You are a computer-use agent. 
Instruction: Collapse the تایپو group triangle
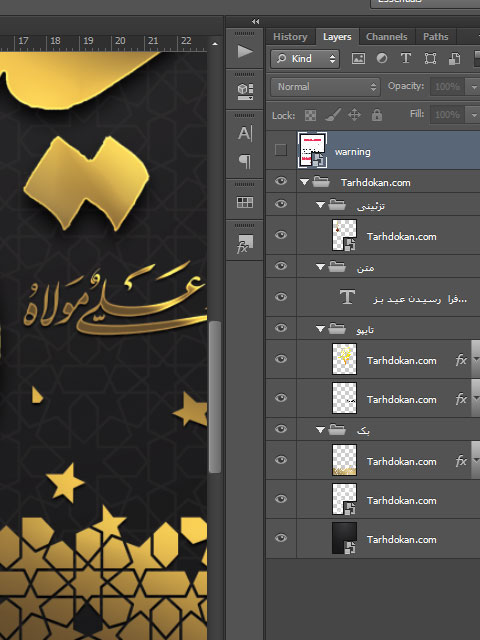[320, 329]
